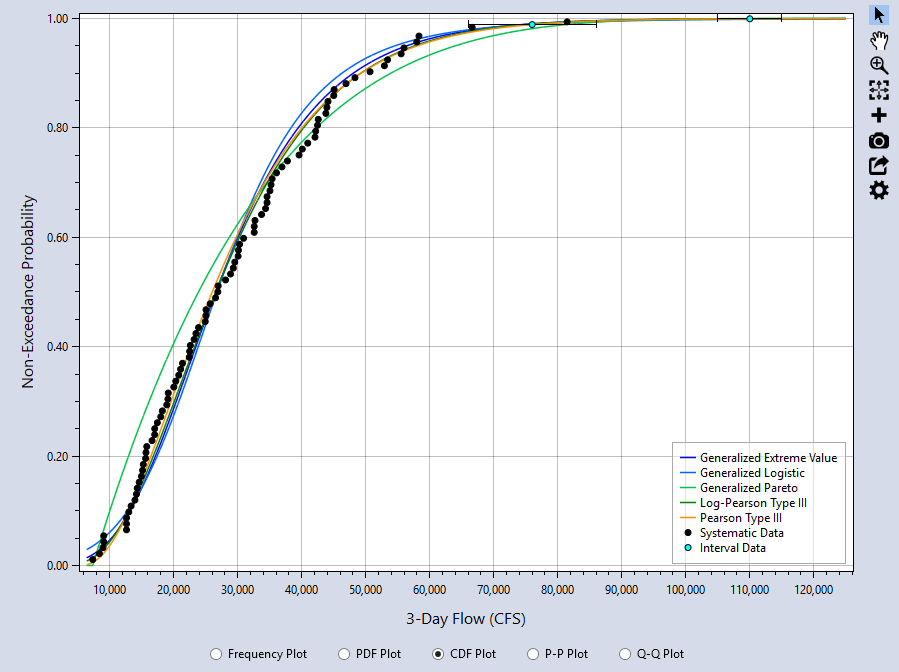This screenshot has width=899, height=672.
Task: Click the 3-Day Flow axis label
Action: coord(465,618)
